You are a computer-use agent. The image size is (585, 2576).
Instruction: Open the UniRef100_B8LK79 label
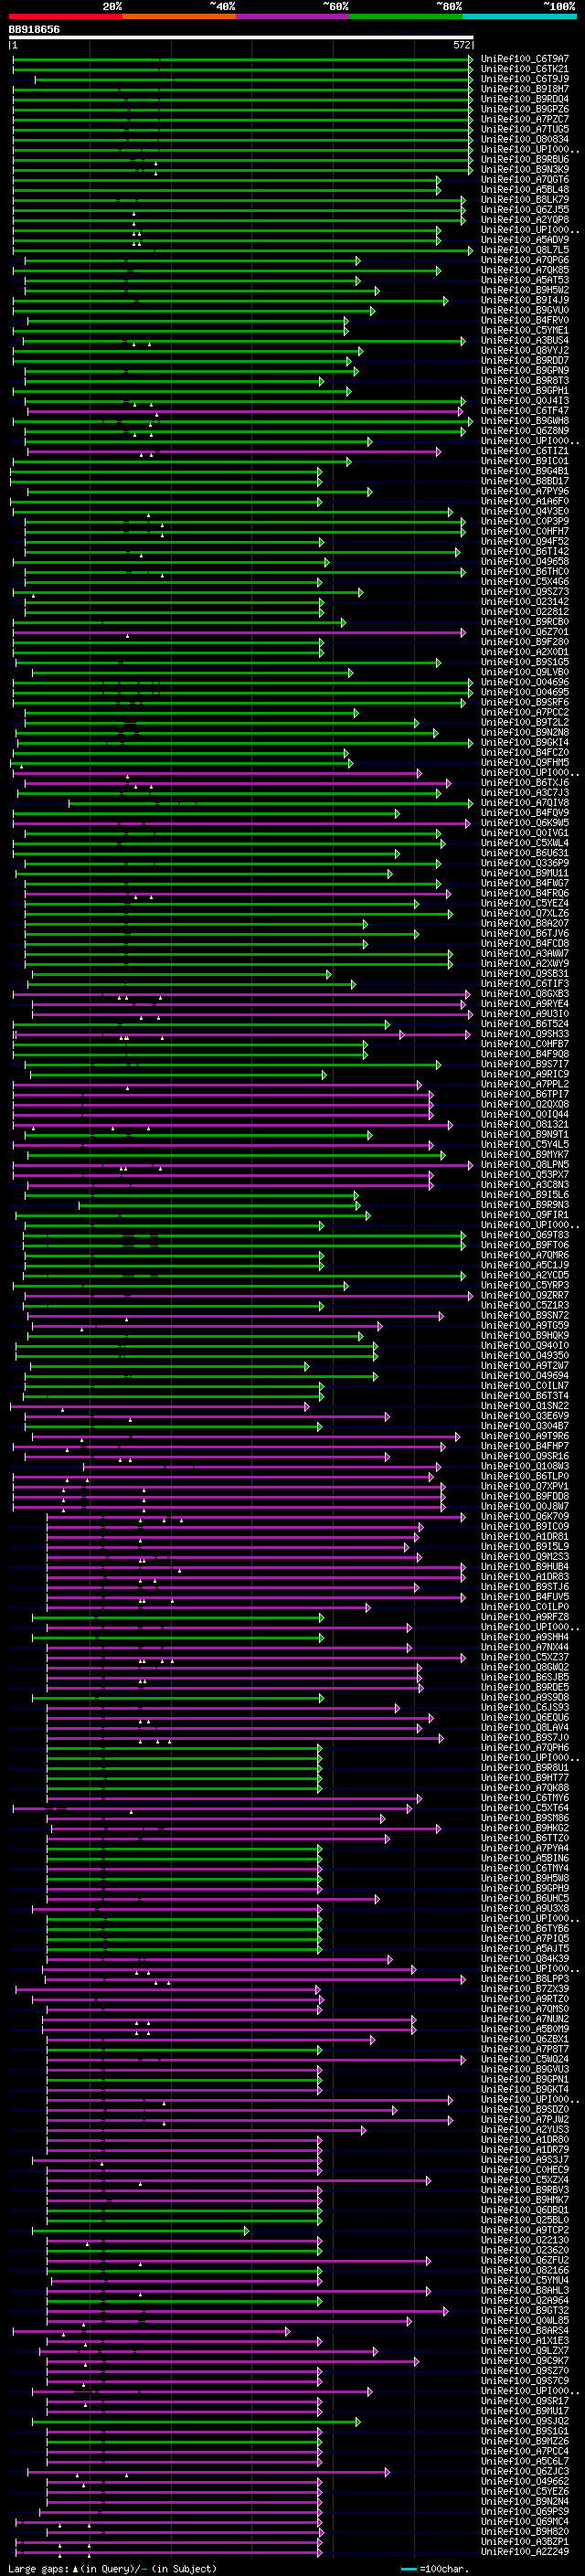[x=525, y=200]
